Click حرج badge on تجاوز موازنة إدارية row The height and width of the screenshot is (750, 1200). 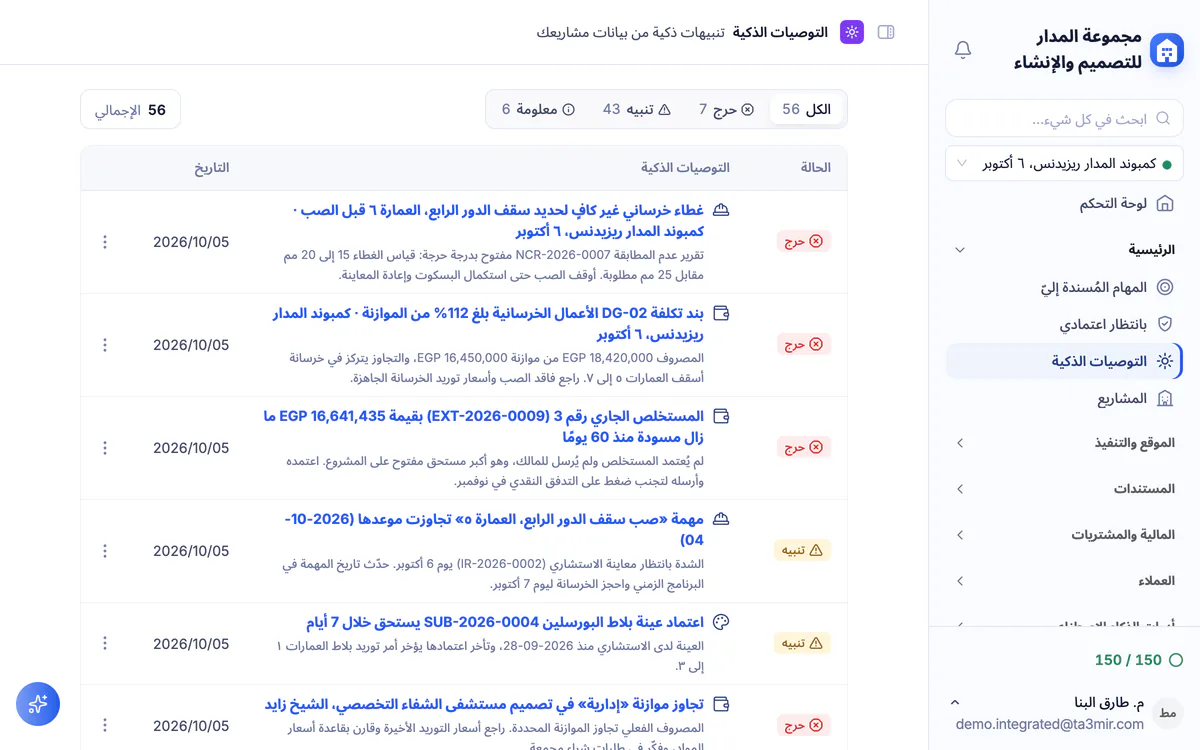coord(804,725)
